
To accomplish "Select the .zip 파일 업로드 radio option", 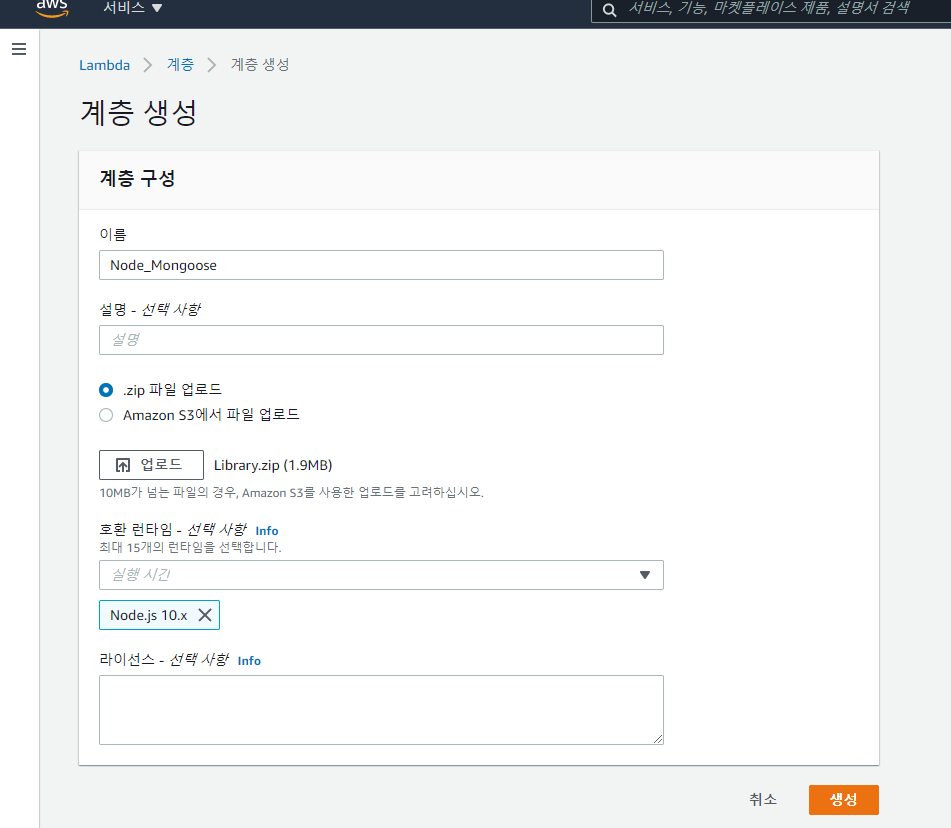I will click(106, 390).
